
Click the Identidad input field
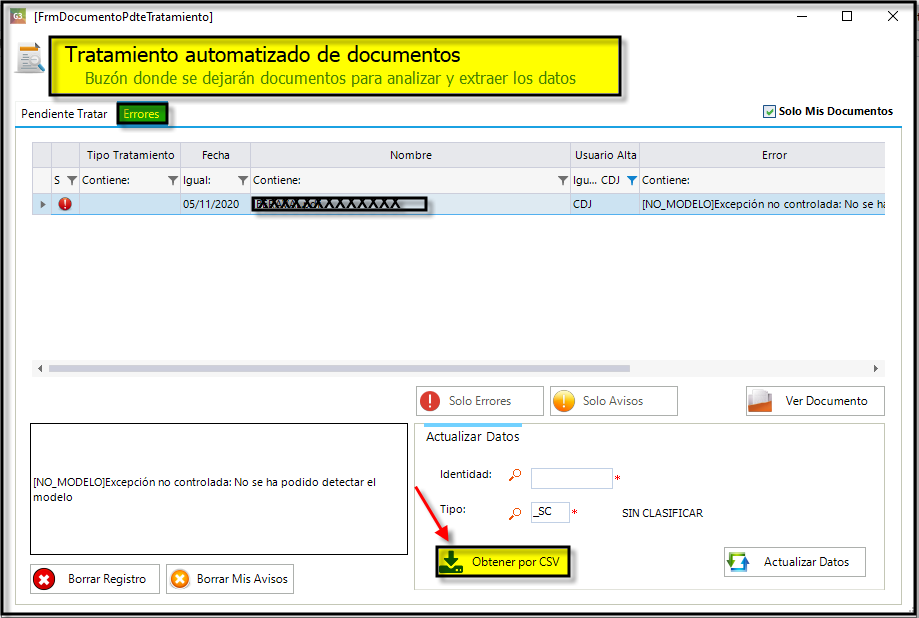coord(571,478)
